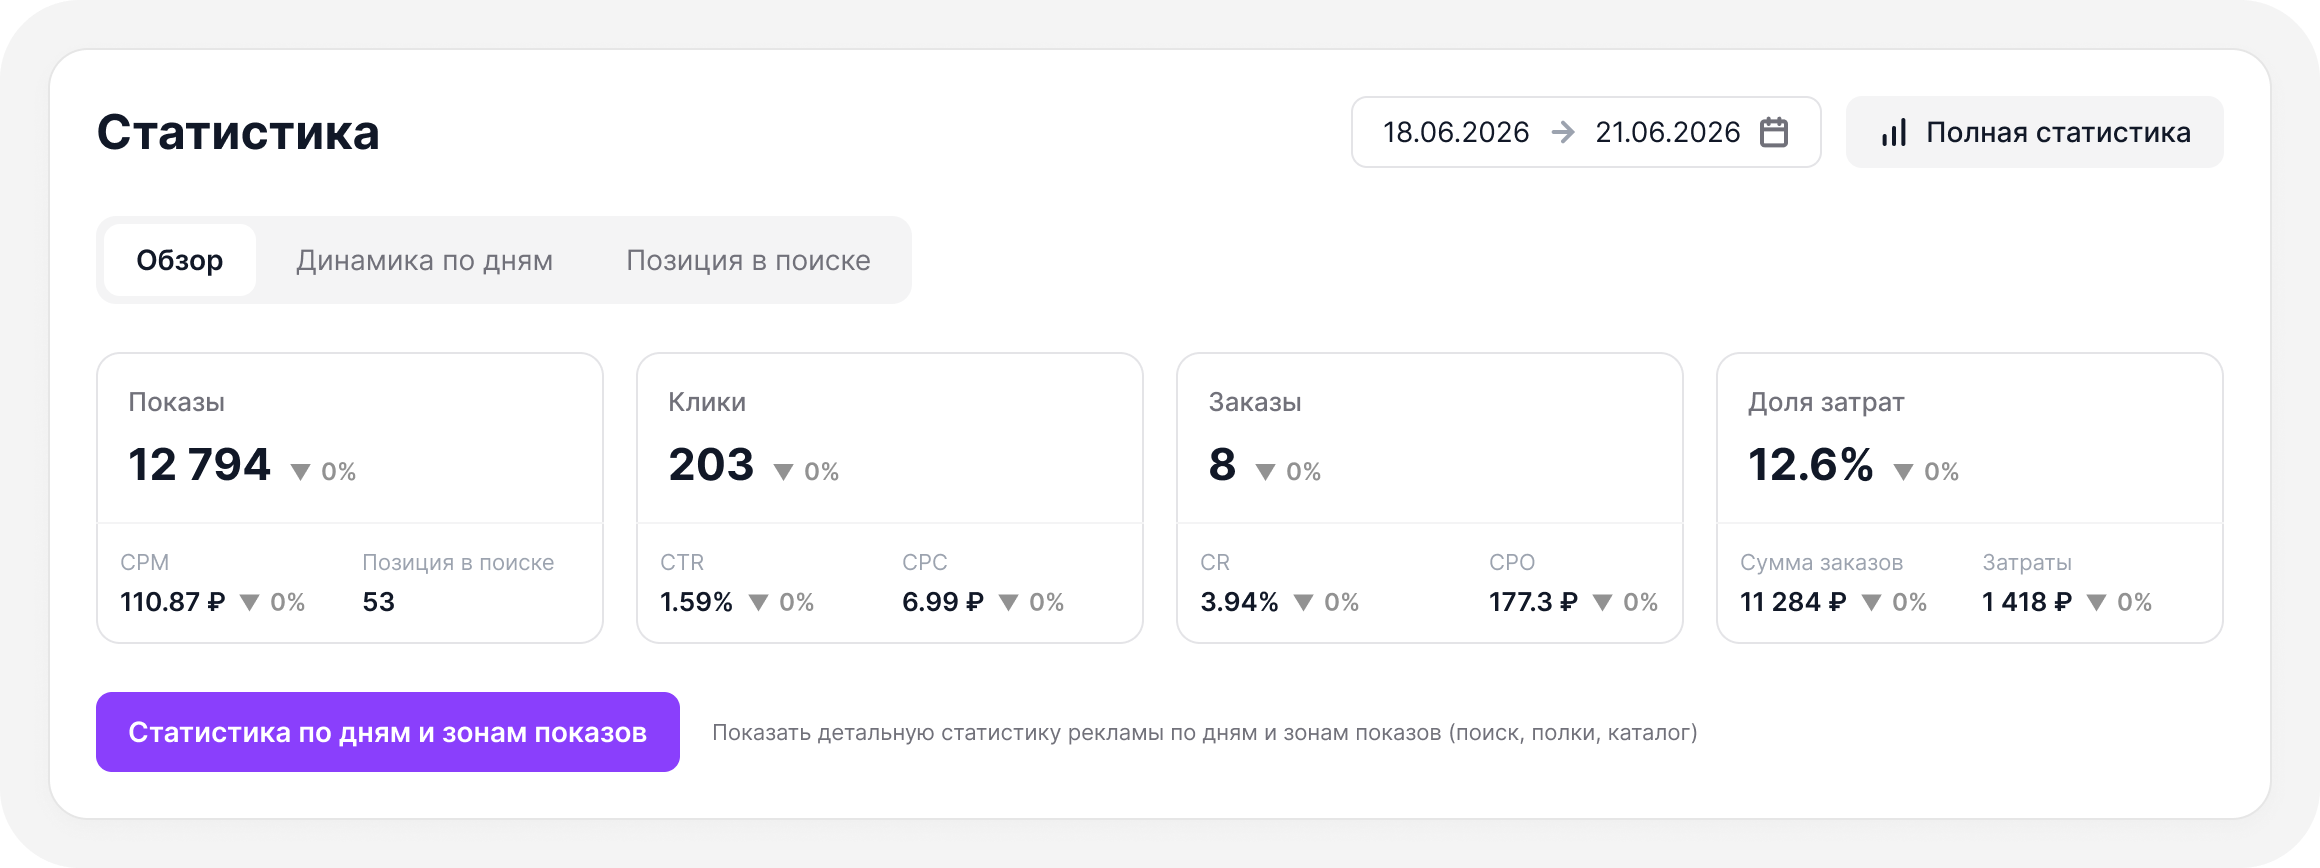This screenshot has height=868, width=2320.
Task: Click the Сумма заказов label
Action: click(1821, 562)
